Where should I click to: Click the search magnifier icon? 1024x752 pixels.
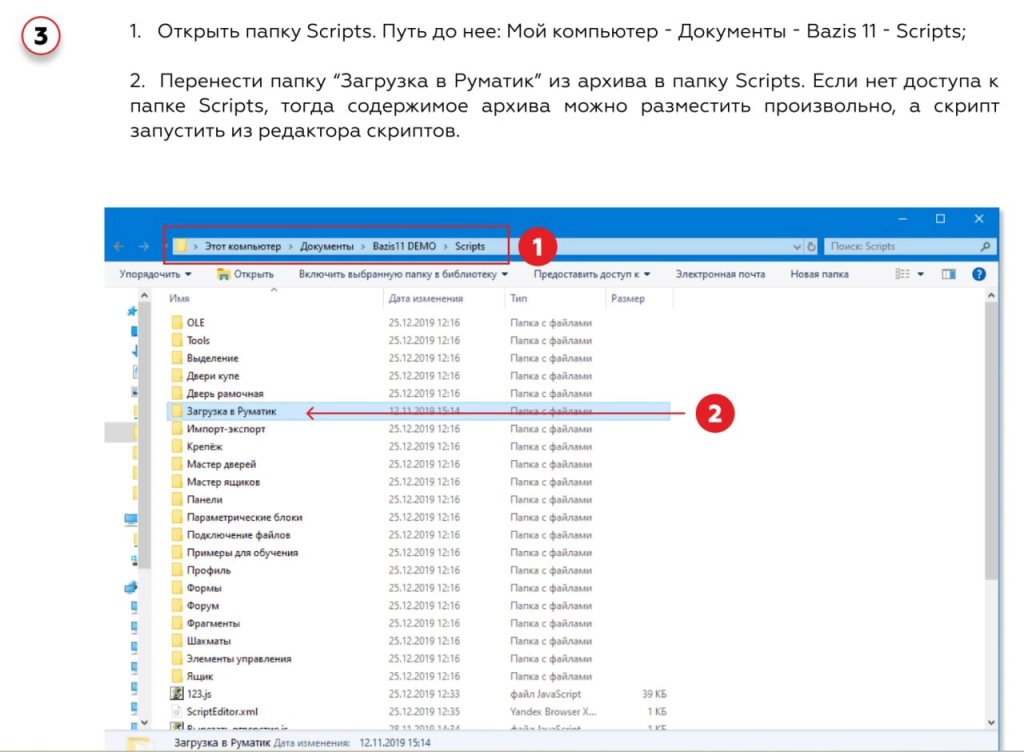click(x=985, y=246)
